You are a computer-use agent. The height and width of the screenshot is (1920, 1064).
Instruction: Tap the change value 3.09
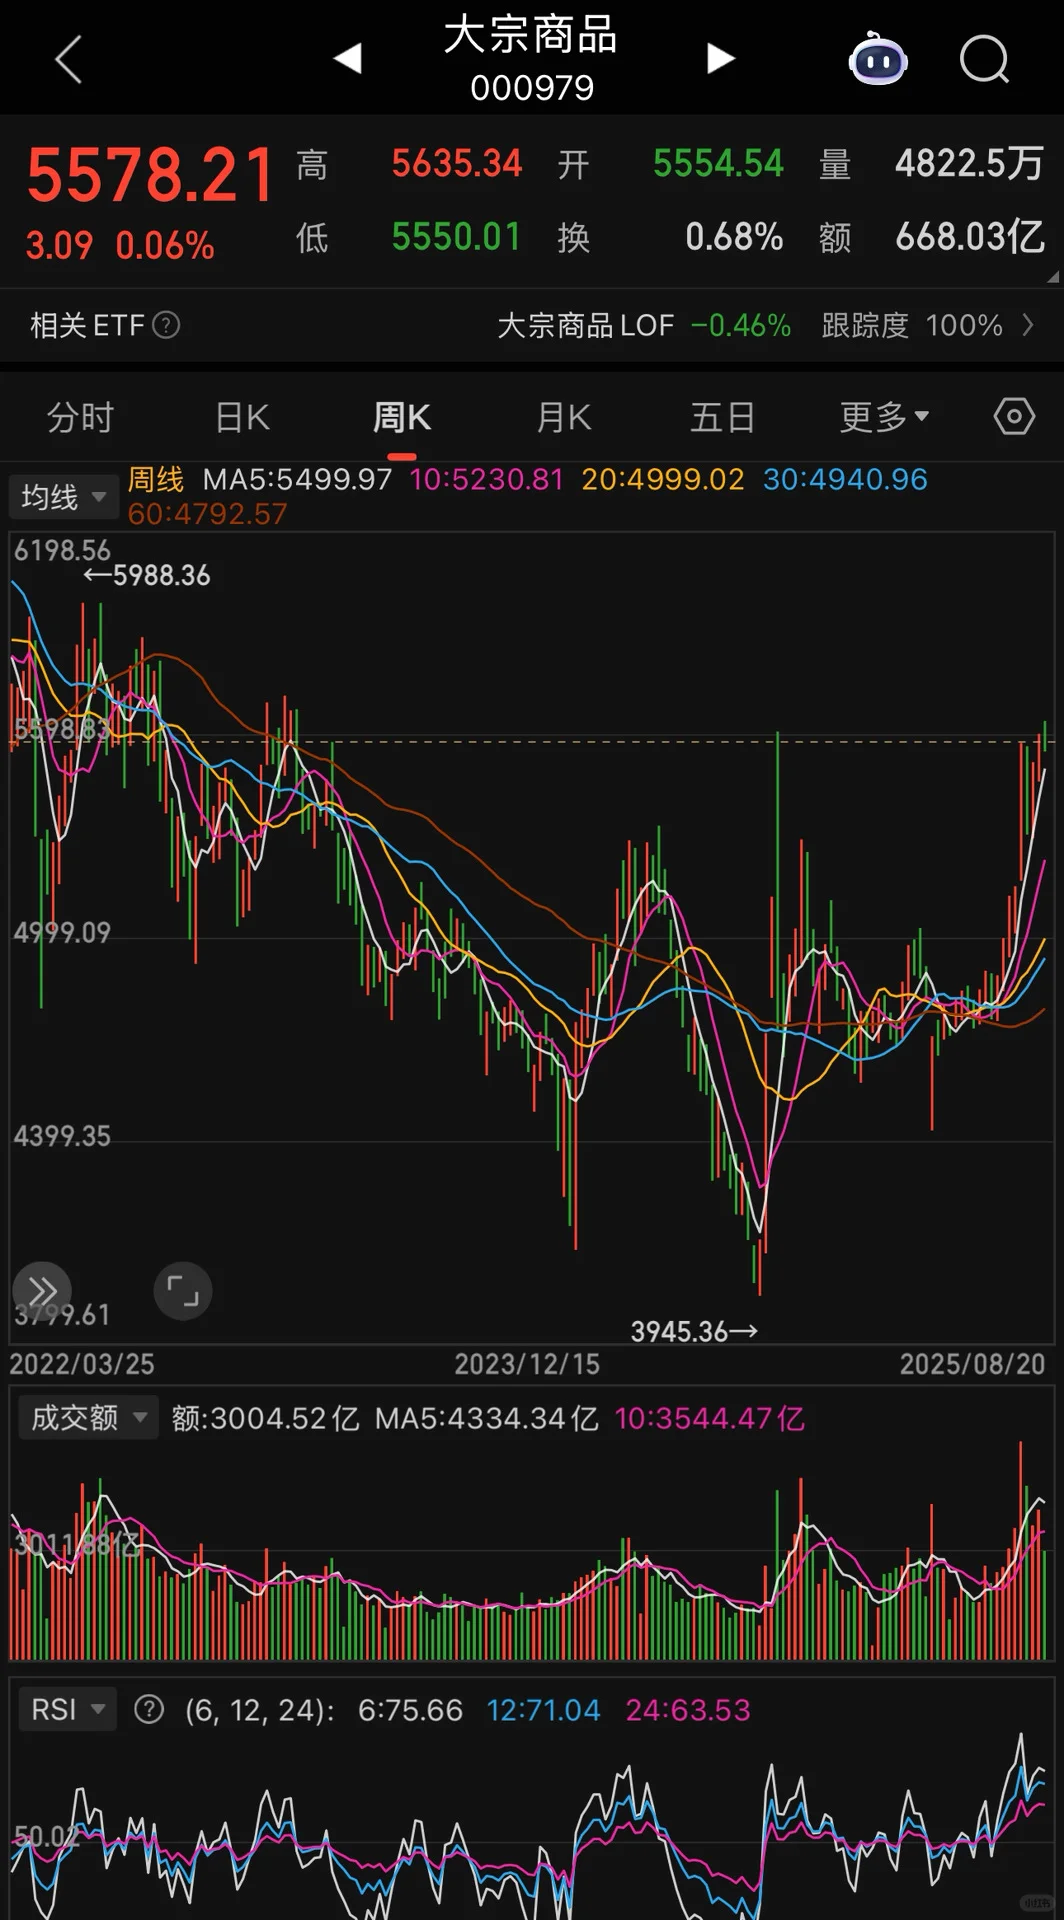click(59, 245)
